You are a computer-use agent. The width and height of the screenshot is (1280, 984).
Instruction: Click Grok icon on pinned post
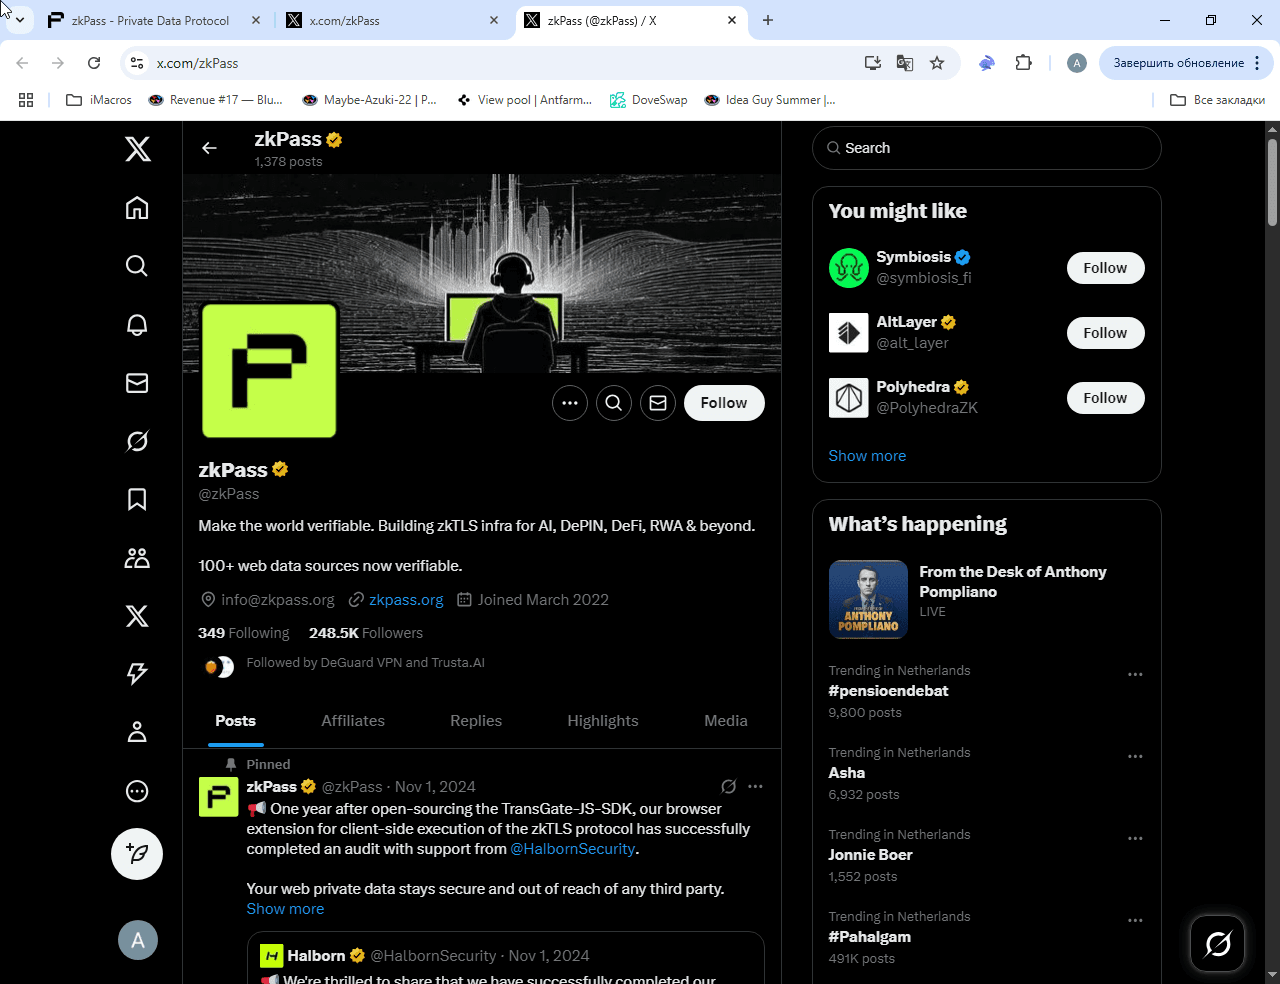(729, 786)
